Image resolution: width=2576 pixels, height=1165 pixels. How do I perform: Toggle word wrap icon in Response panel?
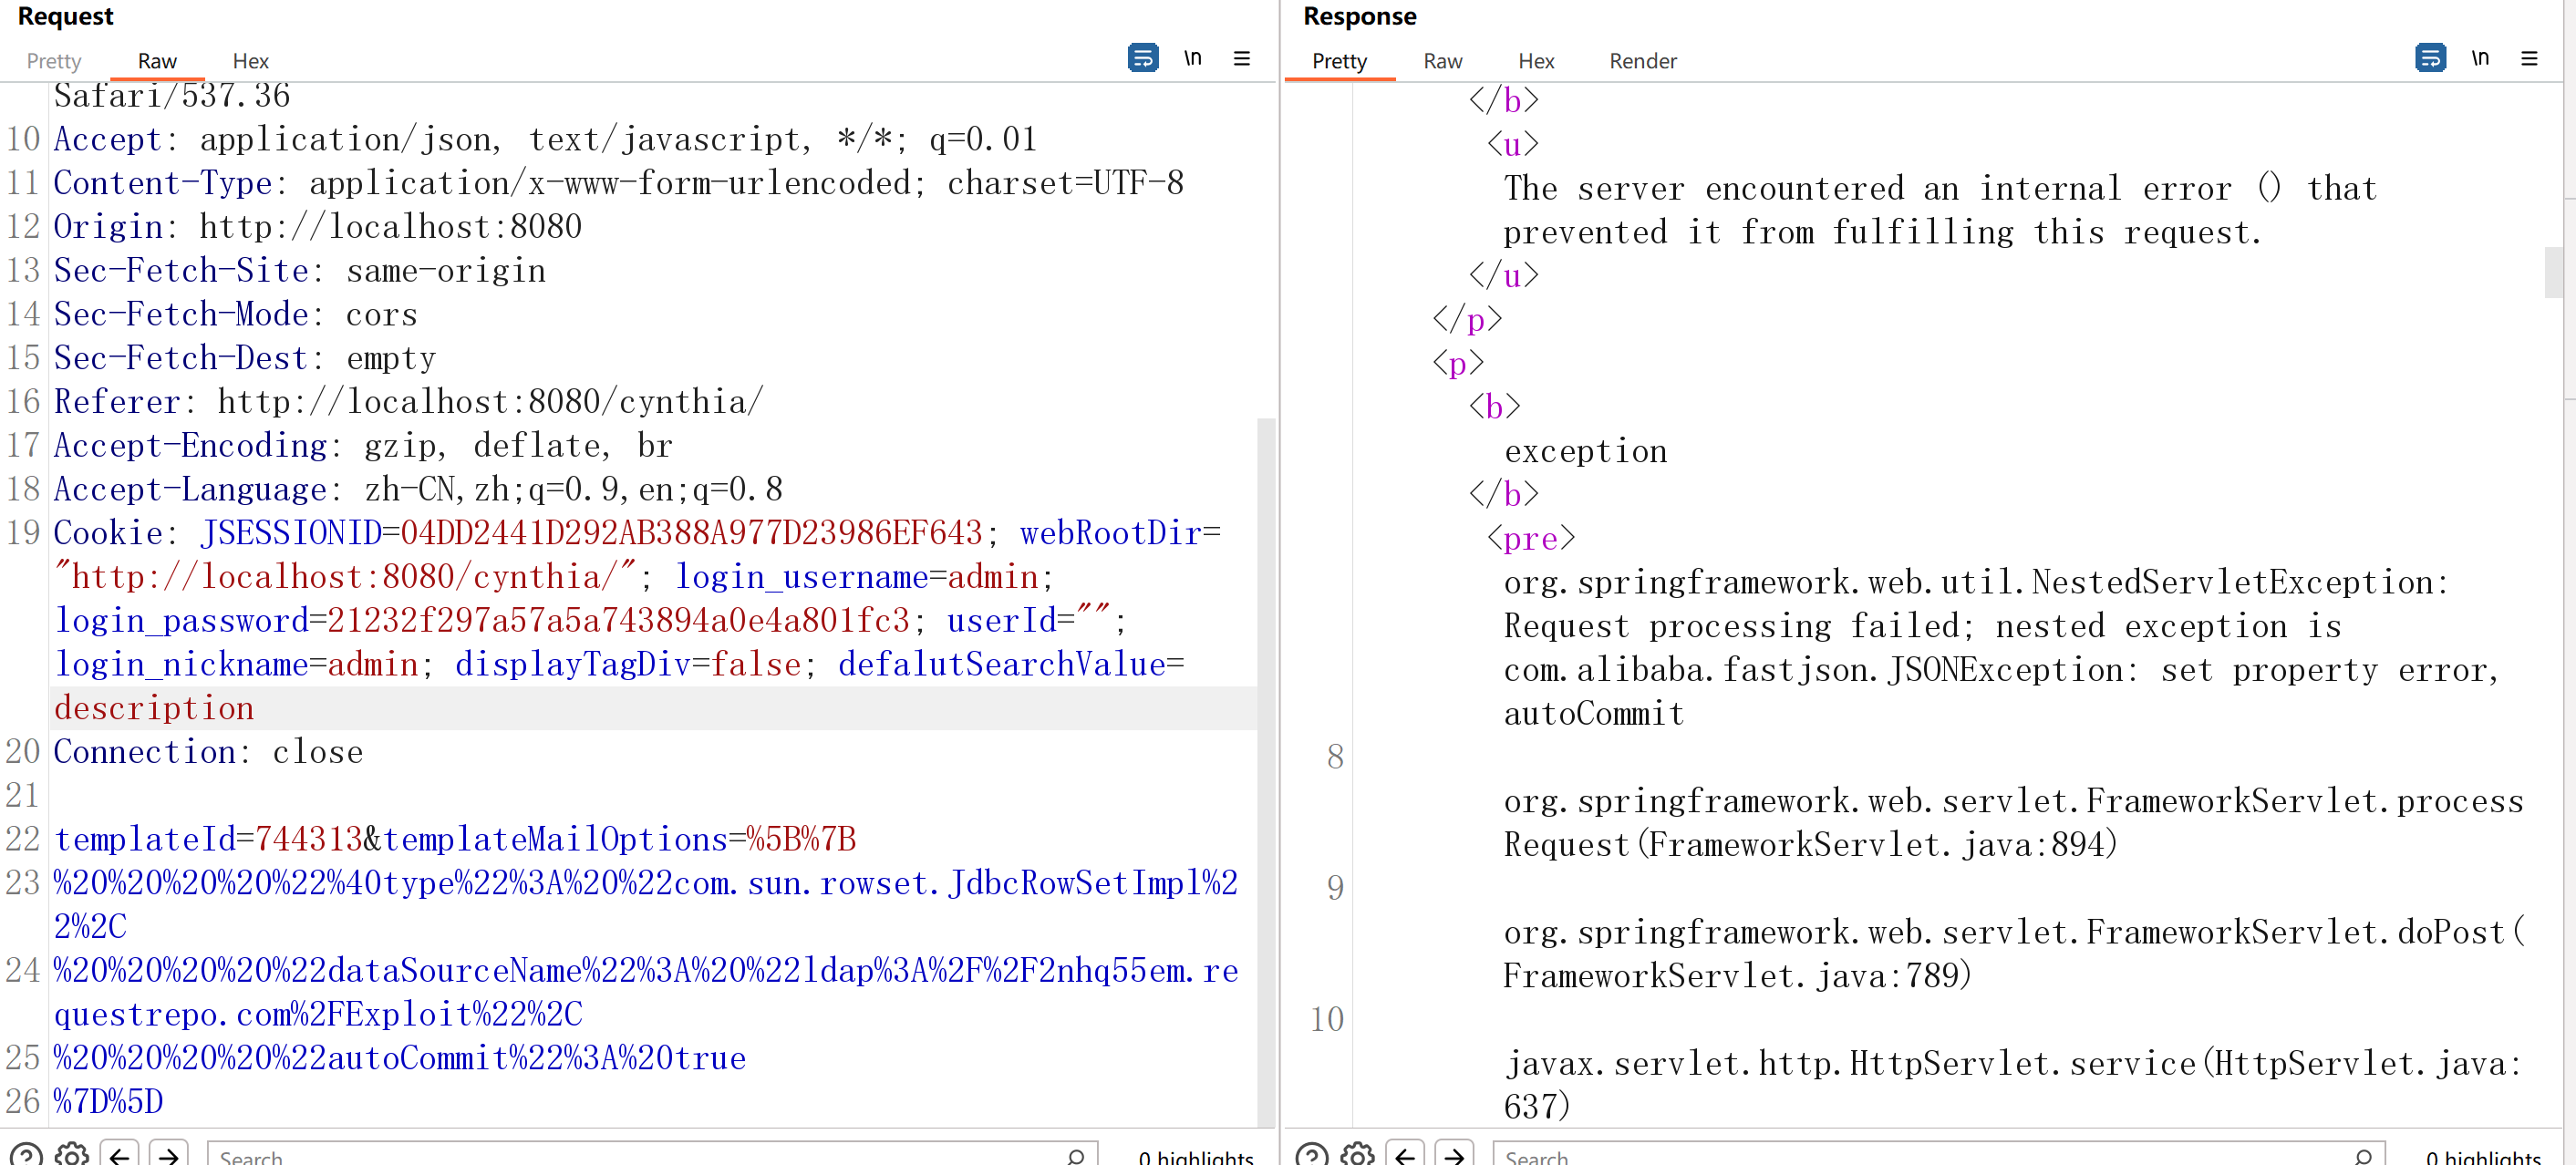(x=2429, y=58)
